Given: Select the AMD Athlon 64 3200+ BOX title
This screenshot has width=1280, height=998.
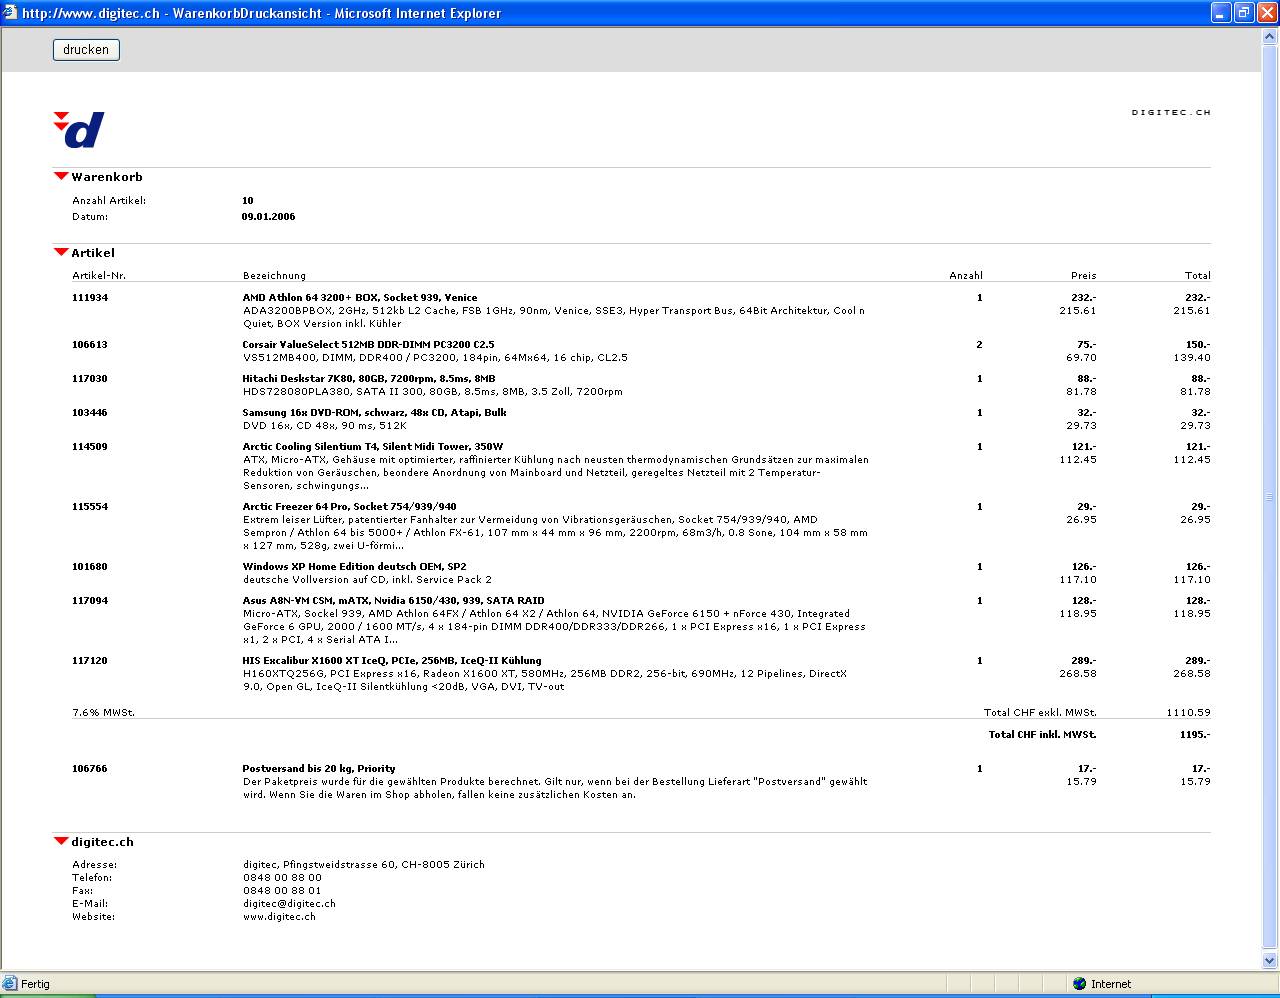Looking at the screenshot, I should (360, 298).
